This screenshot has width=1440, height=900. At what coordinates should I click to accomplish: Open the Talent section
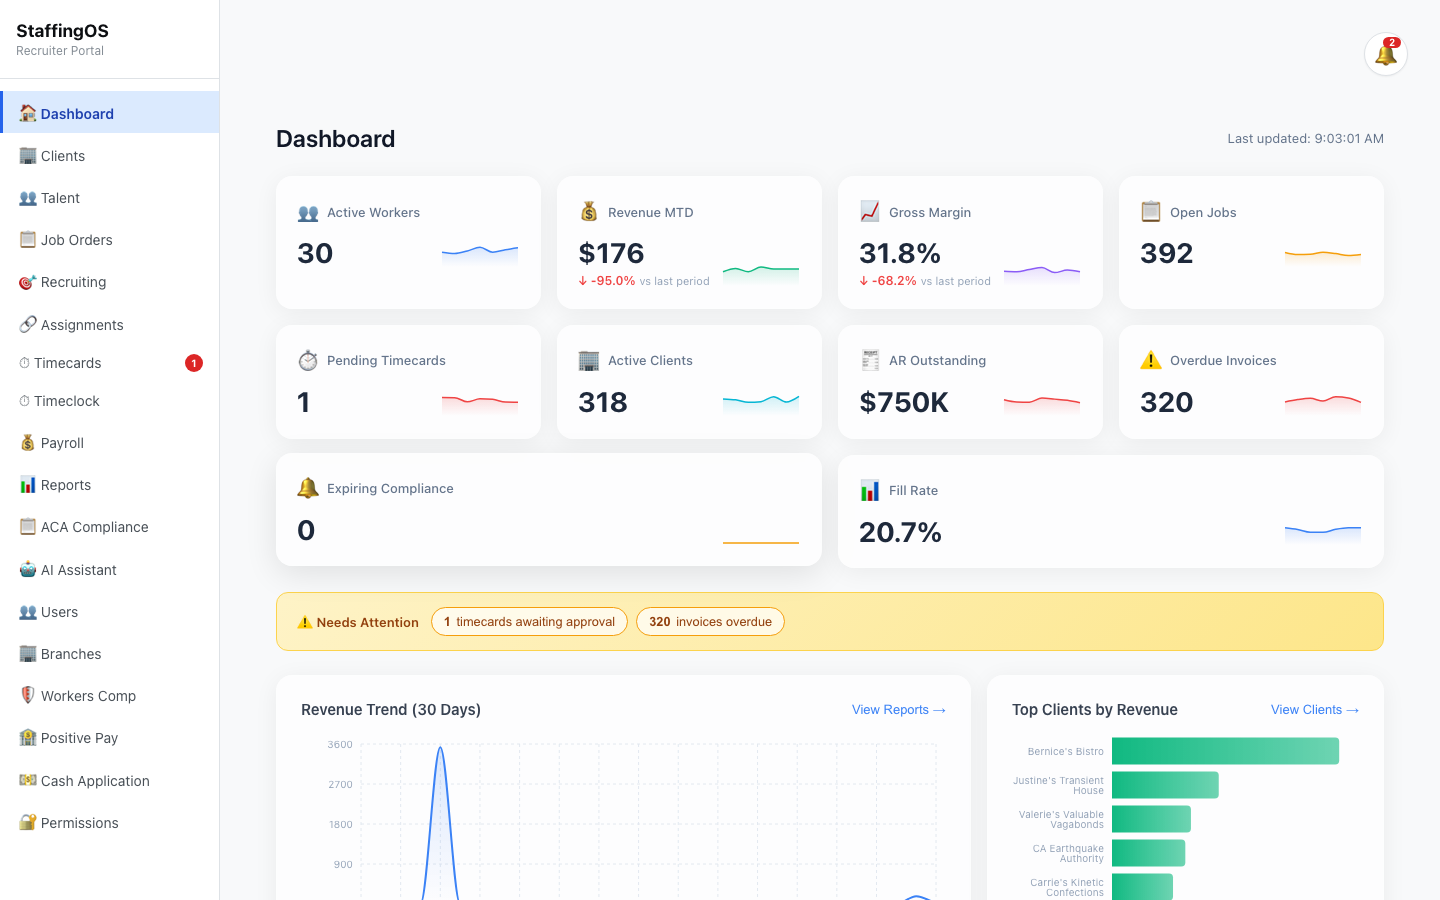pyautogui.click(x=60, y=197)
